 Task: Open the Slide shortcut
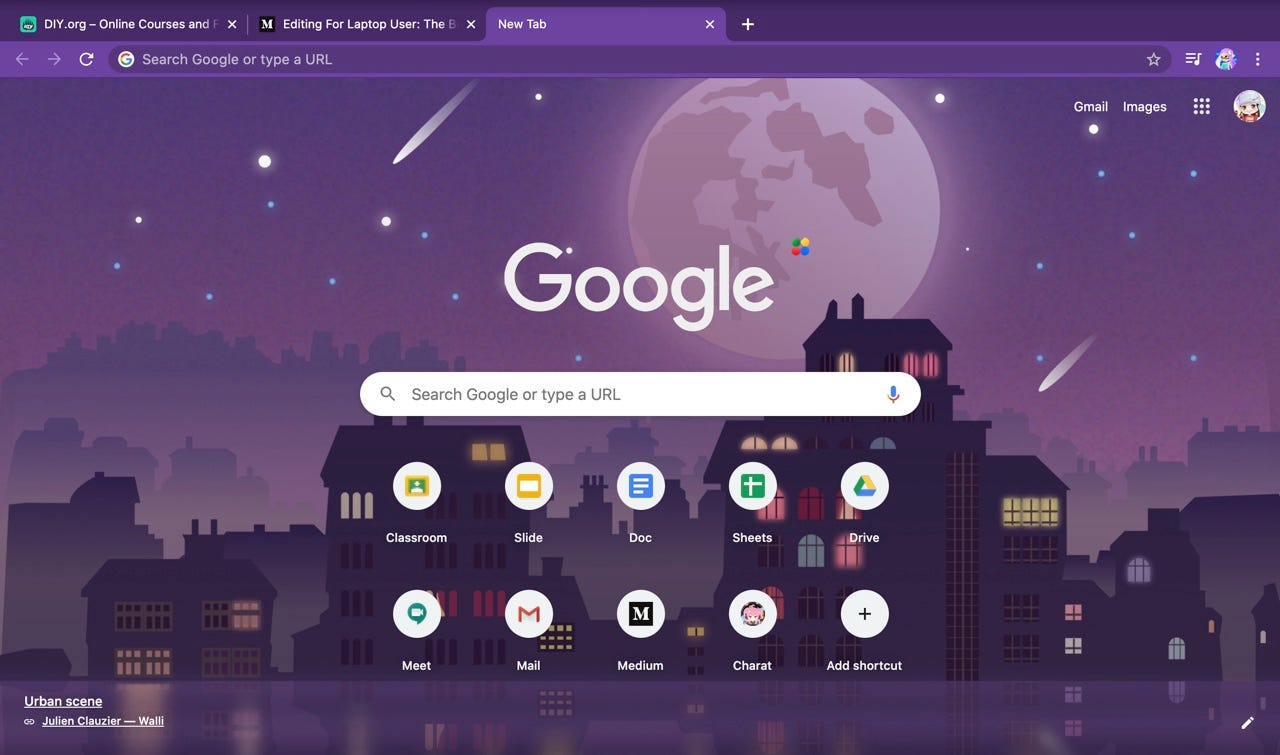[x=529, y=487]
